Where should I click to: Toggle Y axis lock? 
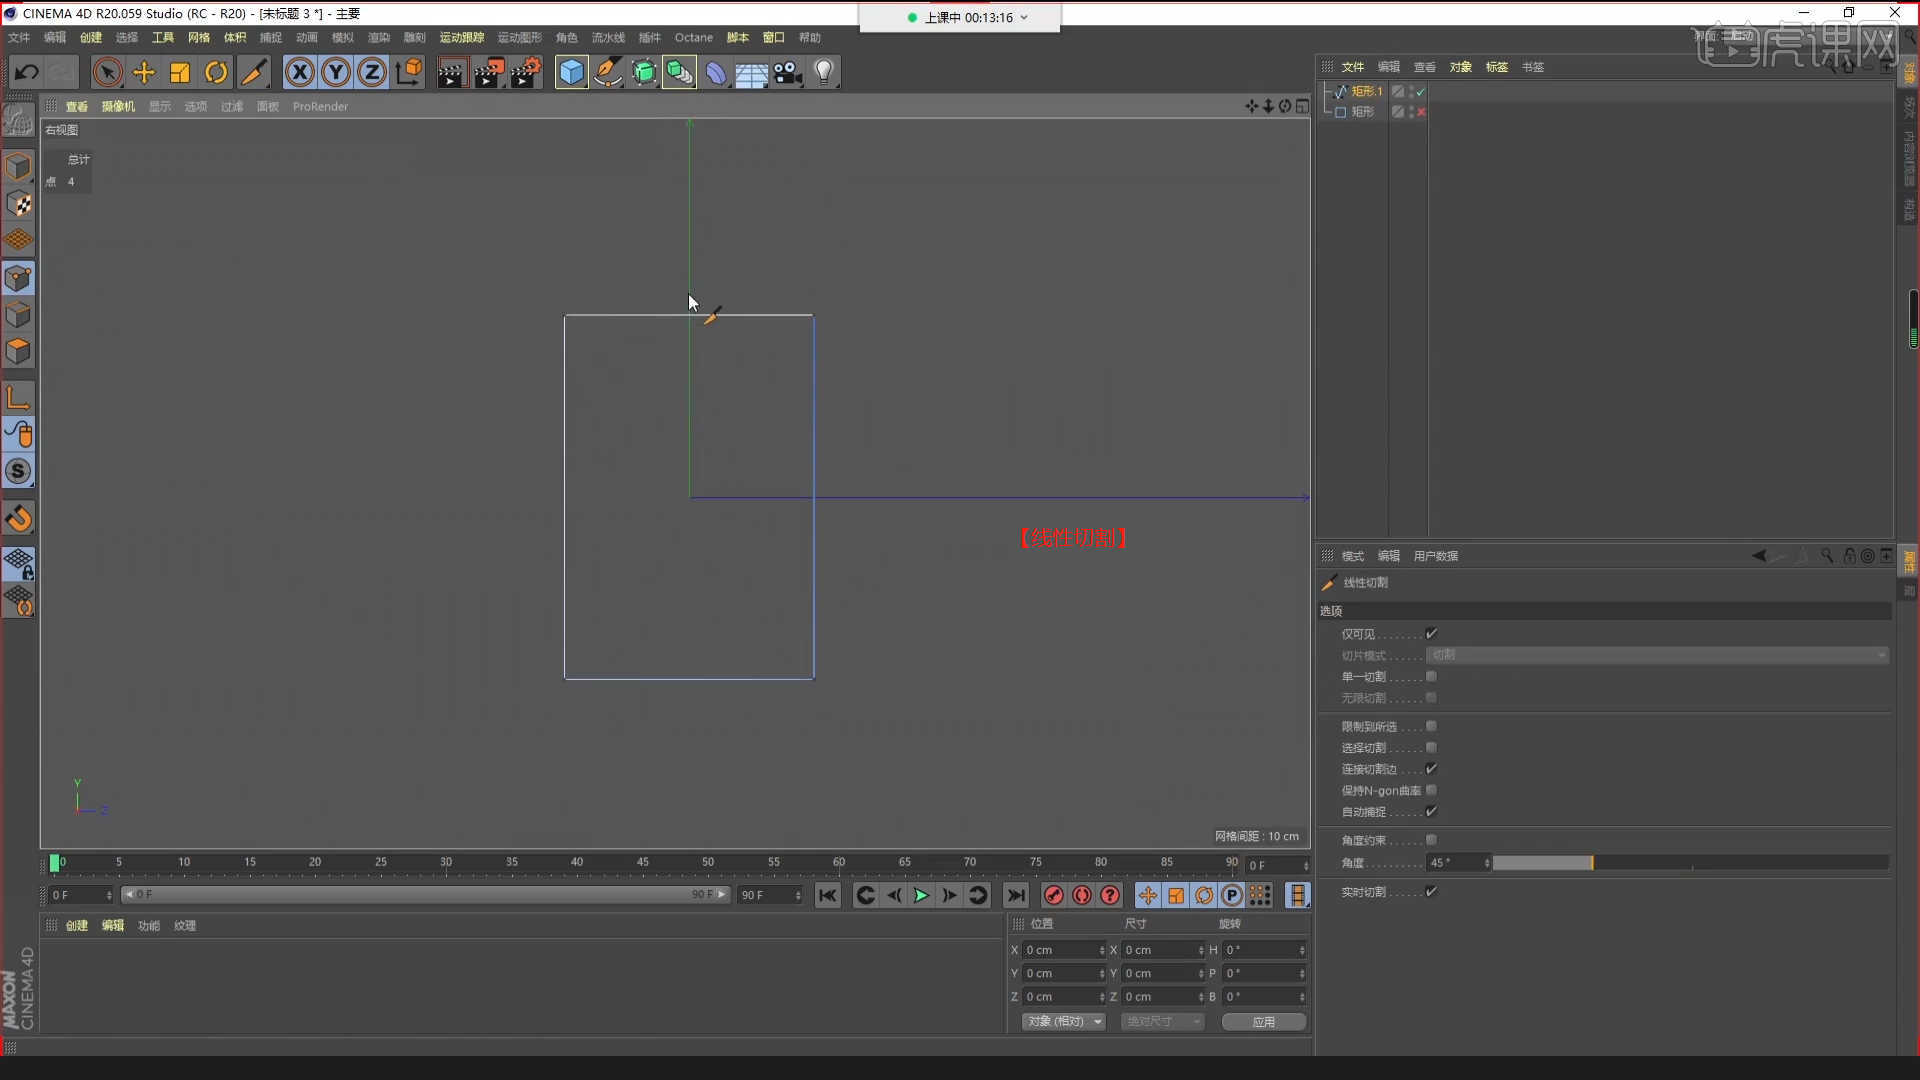[x=336, y=72]
